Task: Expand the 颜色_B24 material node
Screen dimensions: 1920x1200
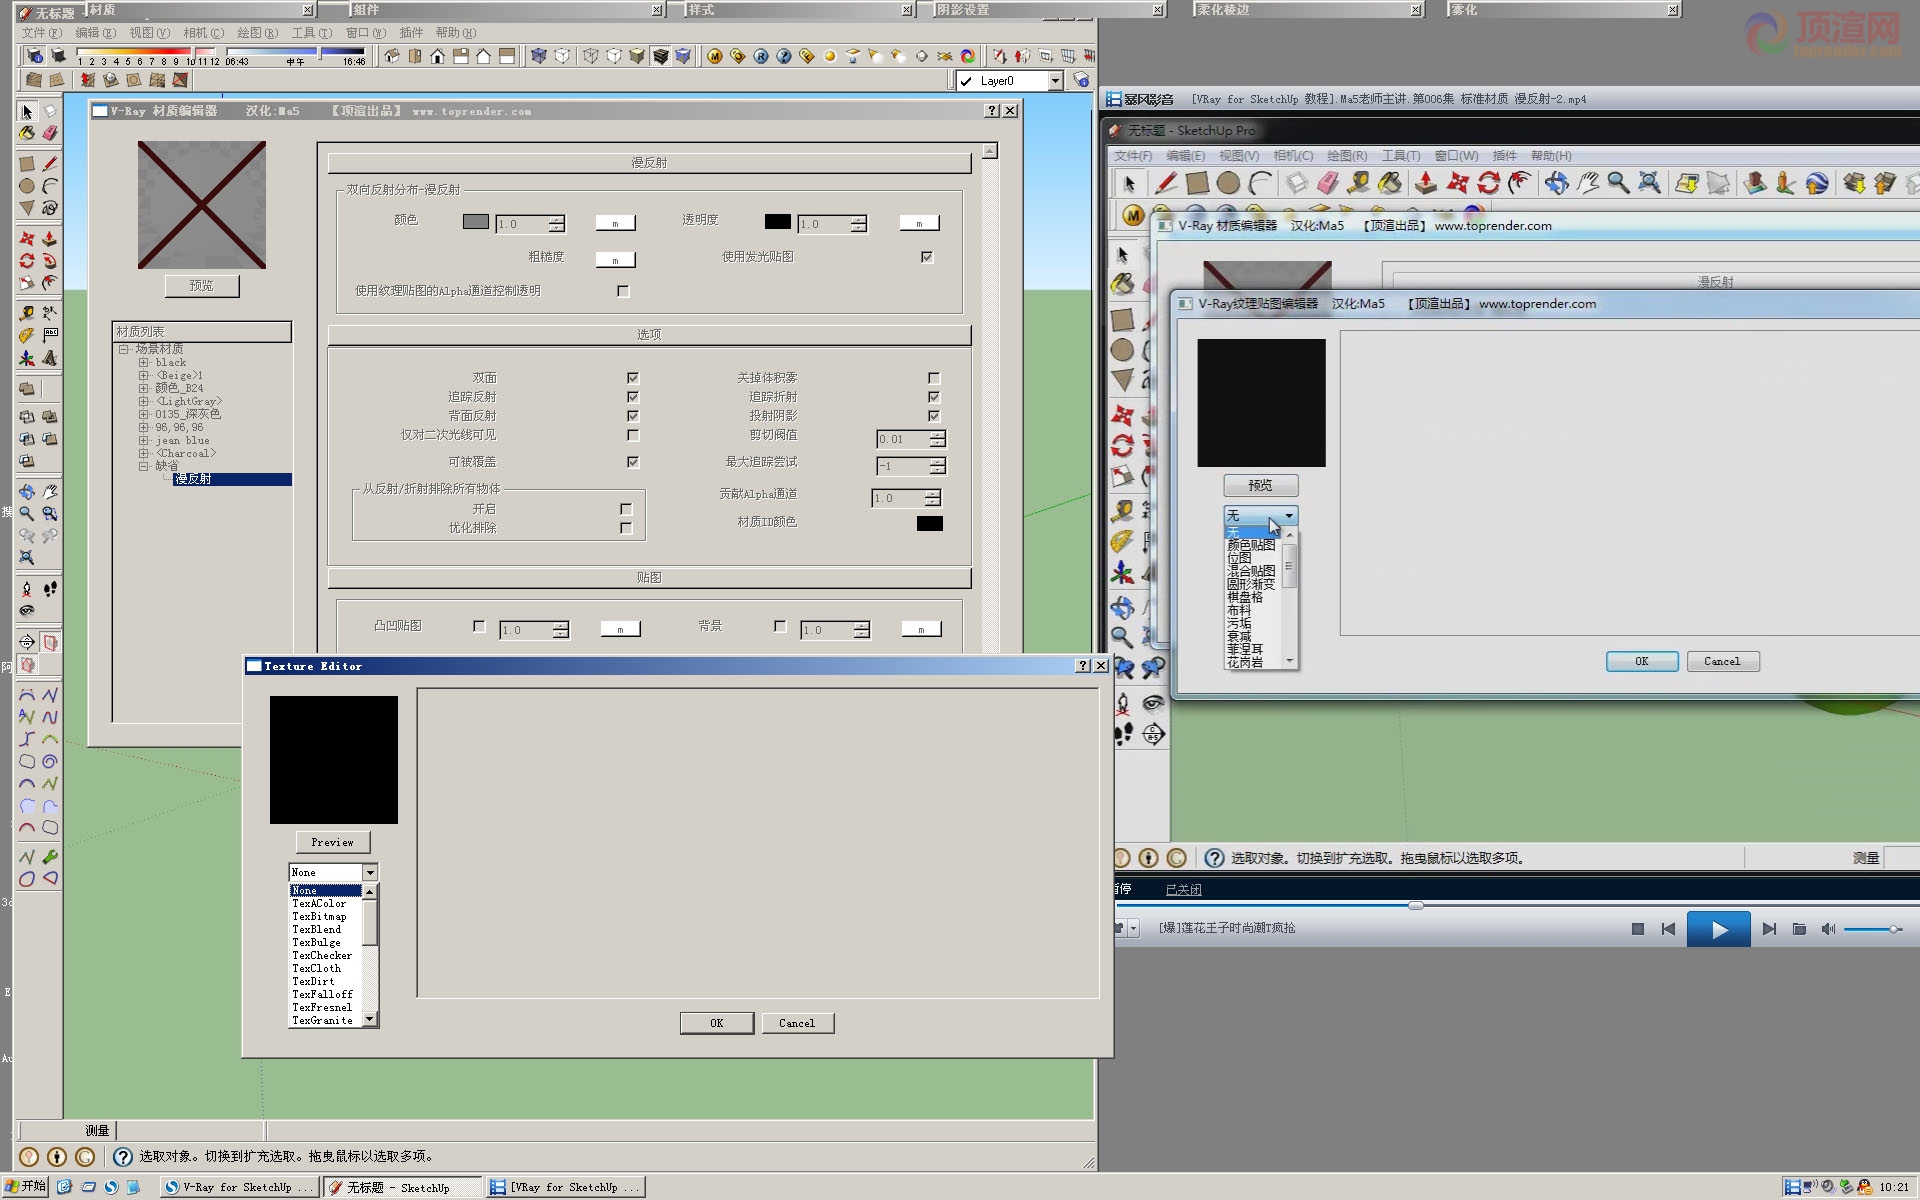Action: coord(144,388)
